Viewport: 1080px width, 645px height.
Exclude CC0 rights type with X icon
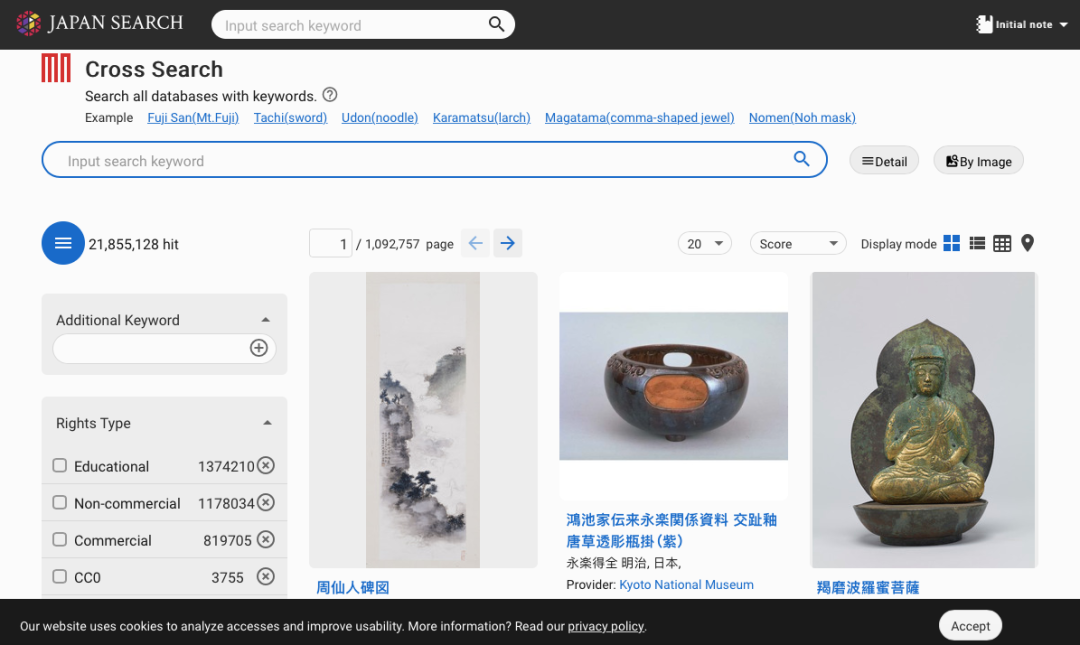[x=266, y=576]
